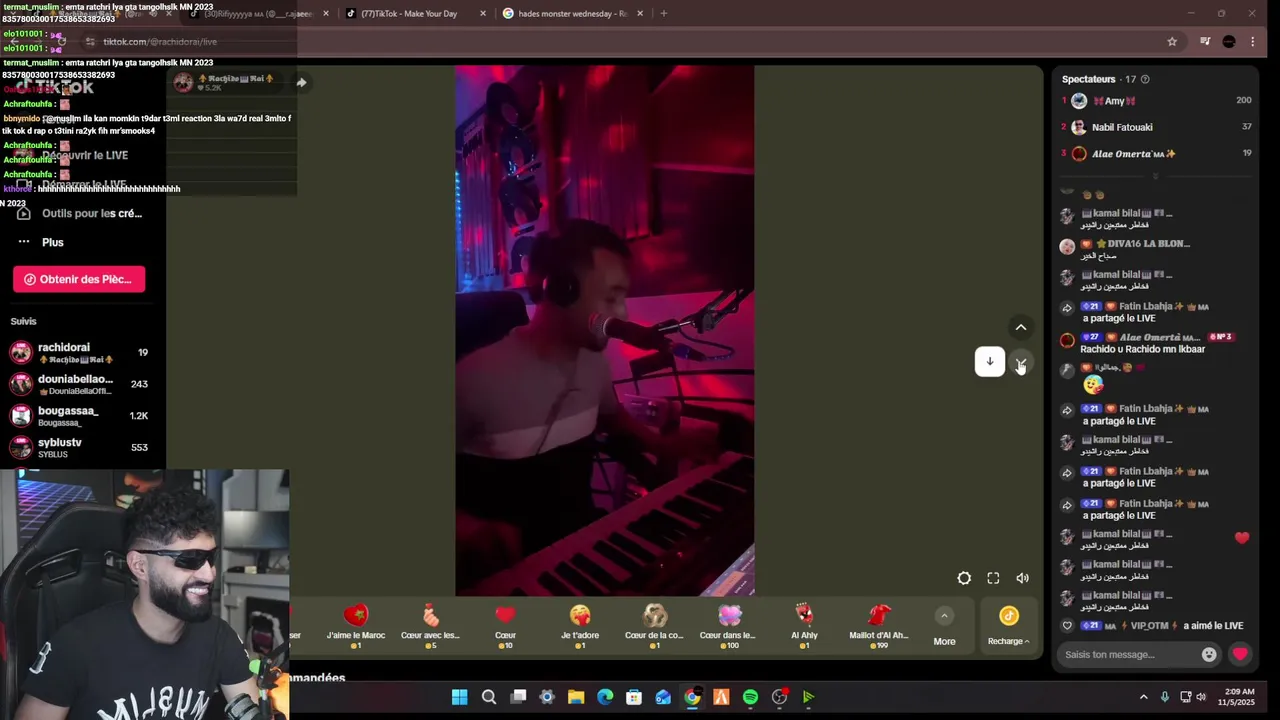This screenshot has width=1280, height=720.
Task: Expand the More gifts panel
Action: point(944,625)
